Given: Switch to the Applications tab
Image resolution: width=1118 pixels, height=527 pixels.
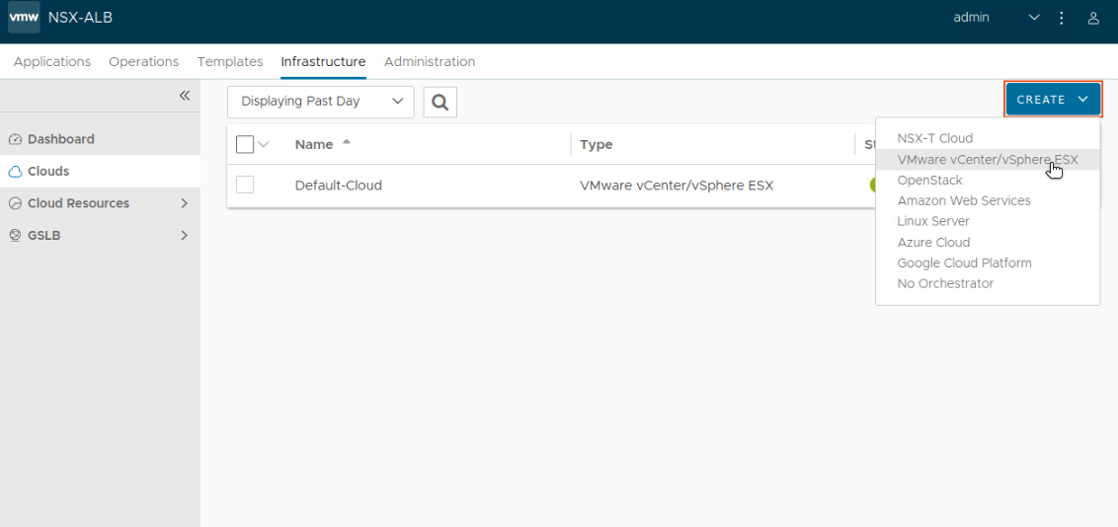Looking at the screenshot, I should pyautogui.click(x=52, y=61).
